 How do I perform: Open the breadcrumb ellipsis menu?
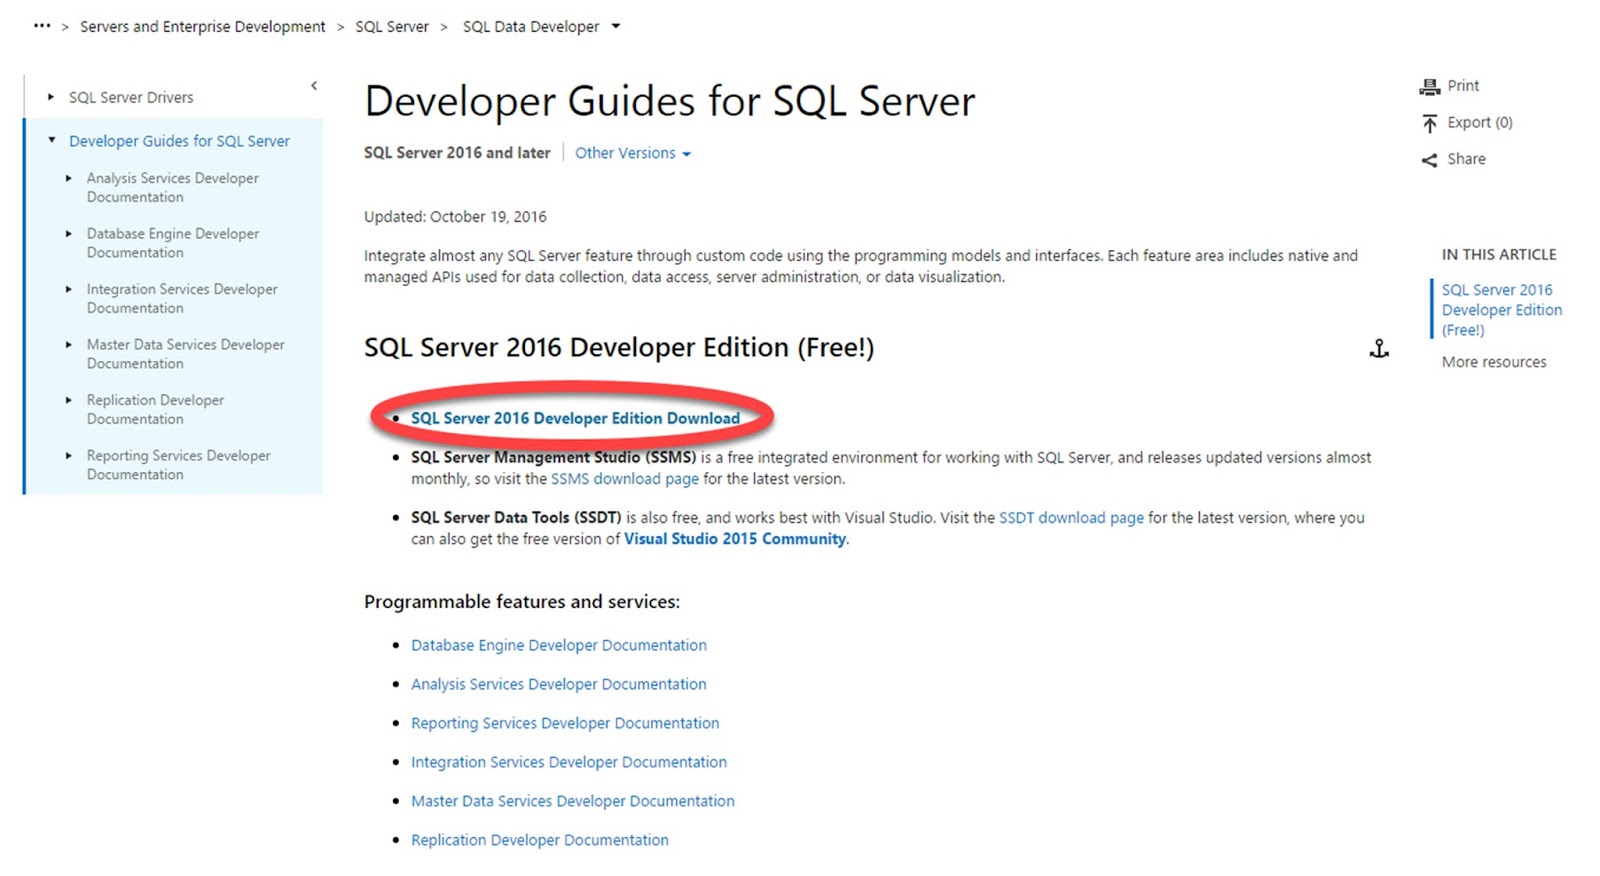point(42,26)
